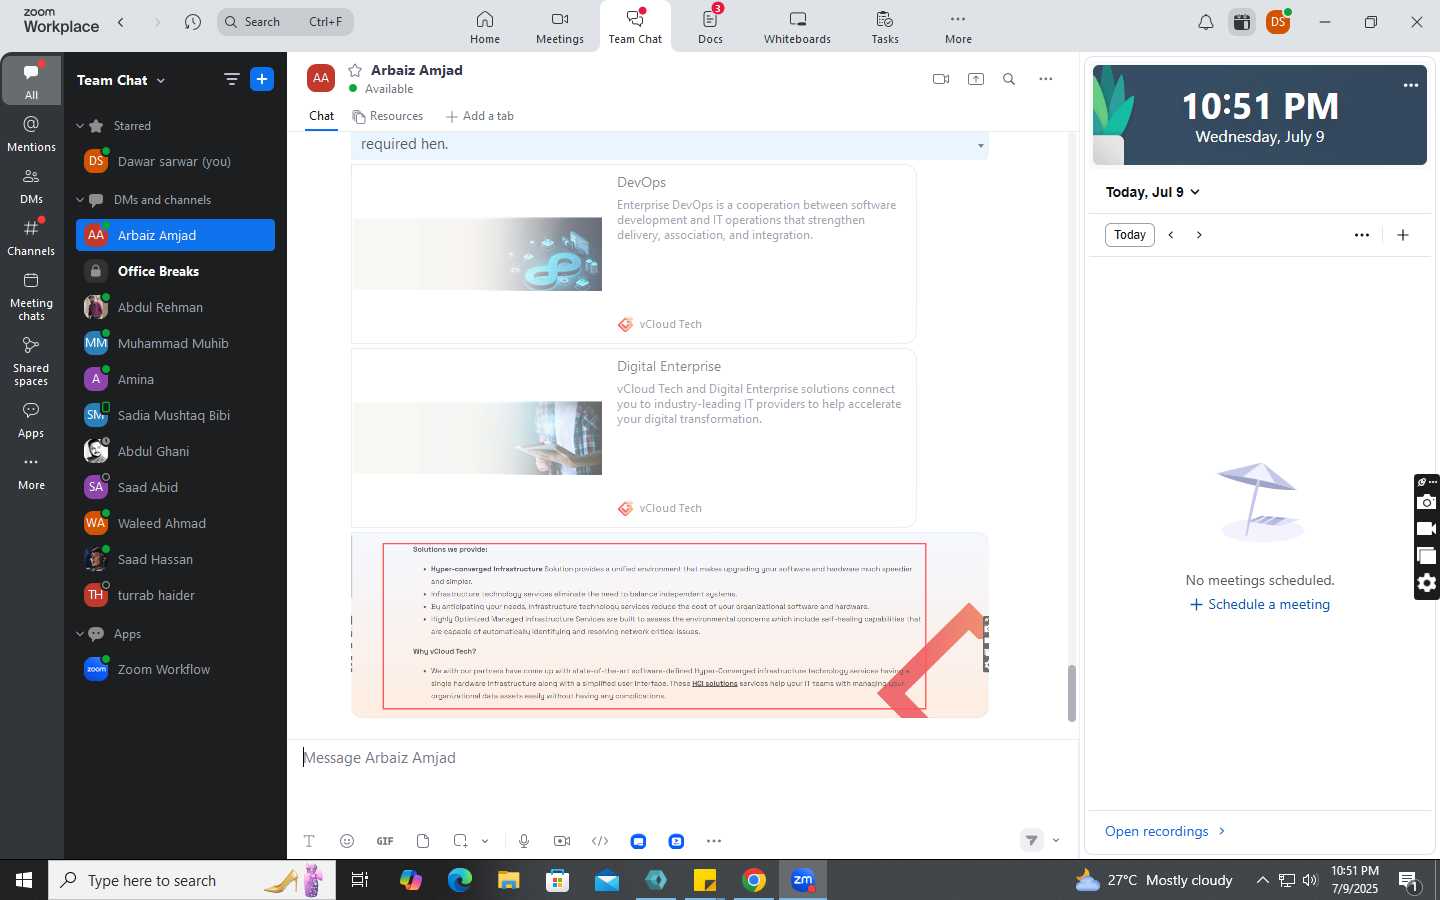Image resolution: width=1440 pixels, height=900 pixels.
Task: Open chat with Dawar sarwar (you)
Action: pos(175,161)
